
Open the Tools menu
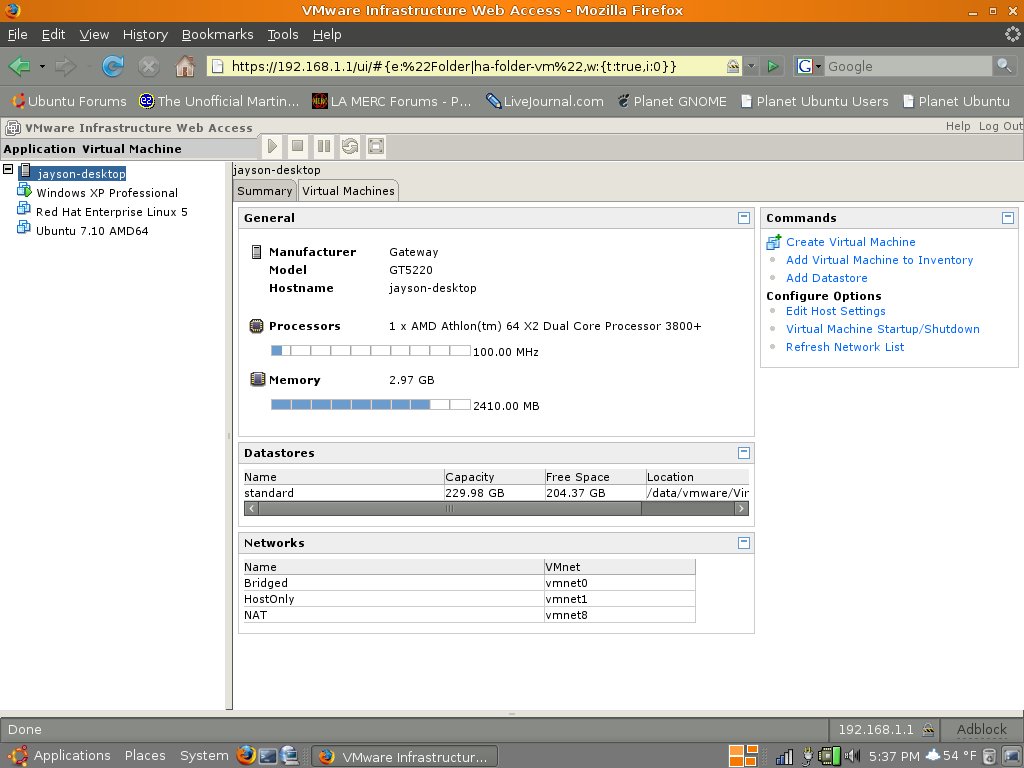point(283,35)
